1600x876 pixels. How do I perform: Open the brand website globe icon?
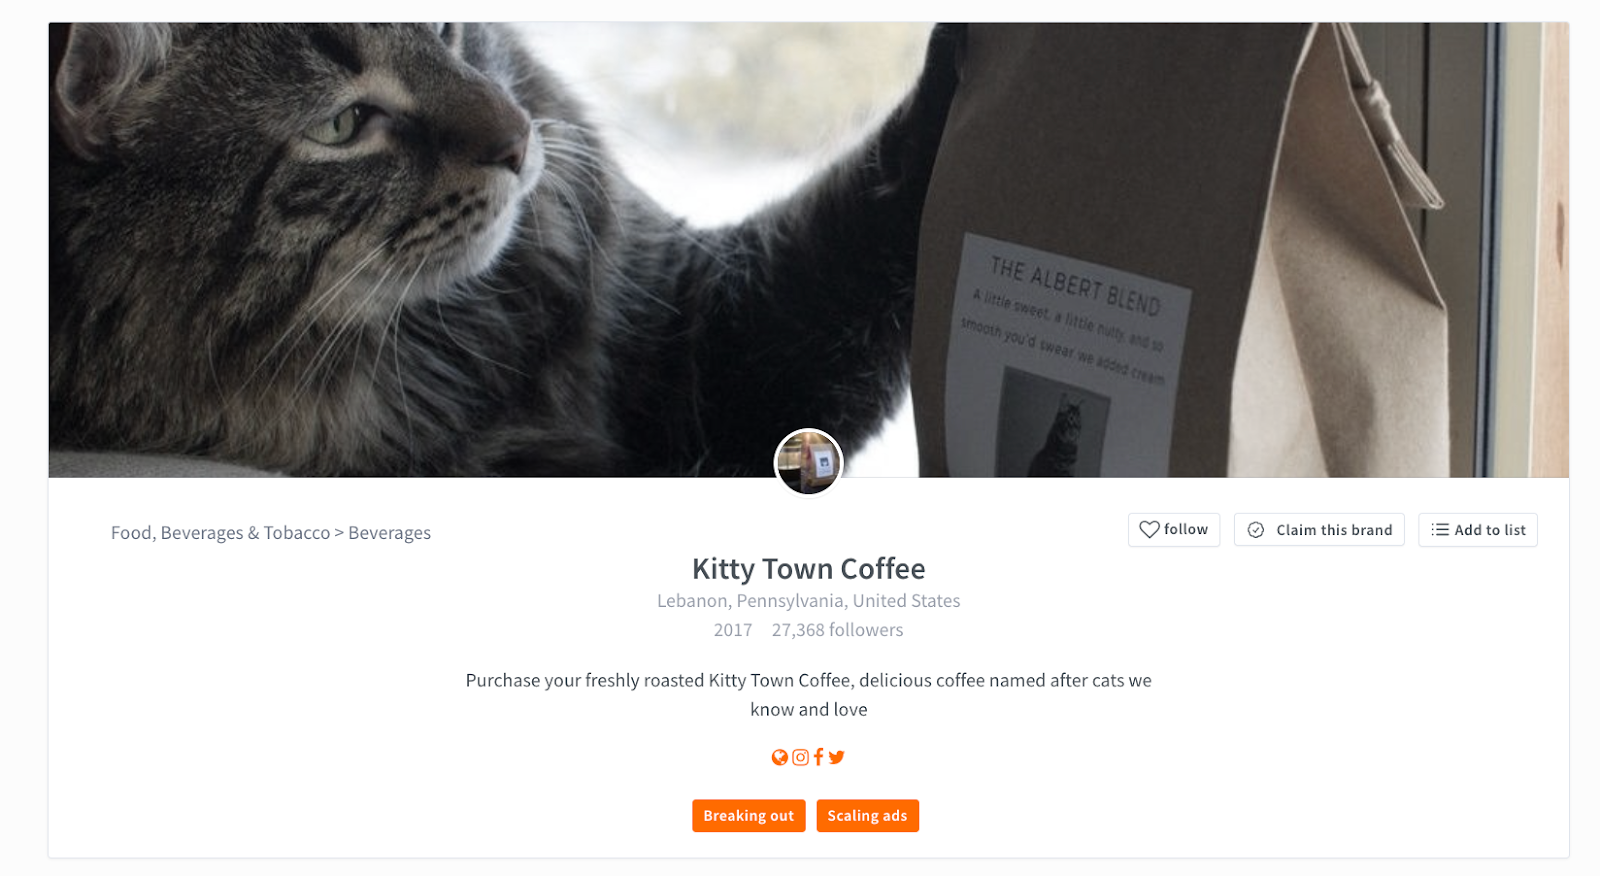click(780, 757)
